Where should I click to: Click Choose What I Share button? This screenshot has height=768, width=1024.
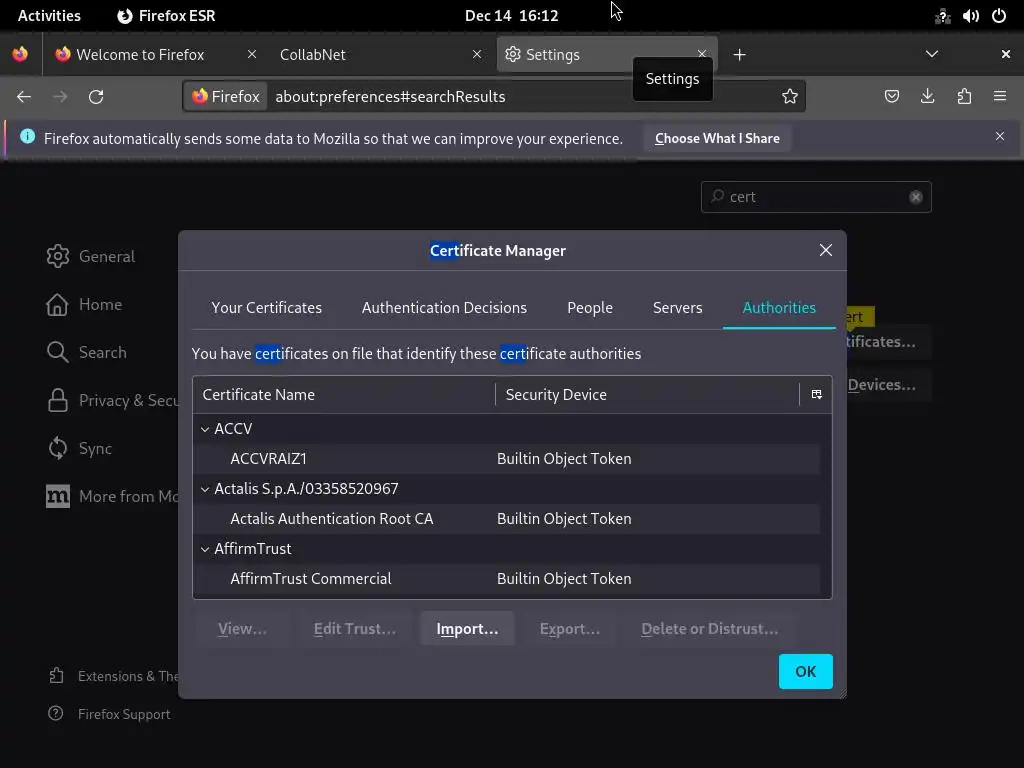(x=717, y=138)
